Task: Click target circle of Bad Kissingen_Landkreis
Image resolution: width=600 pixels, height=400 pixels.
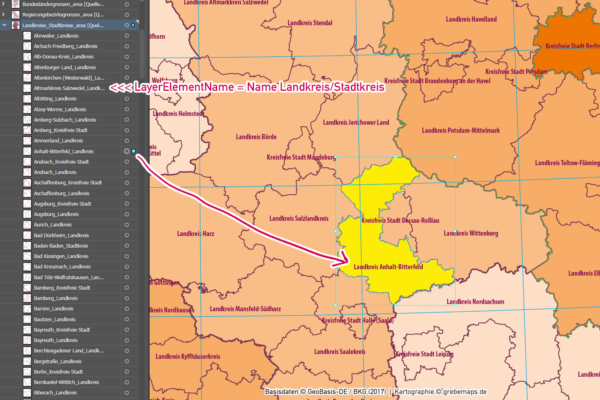Action: click(x=127, y=256)
